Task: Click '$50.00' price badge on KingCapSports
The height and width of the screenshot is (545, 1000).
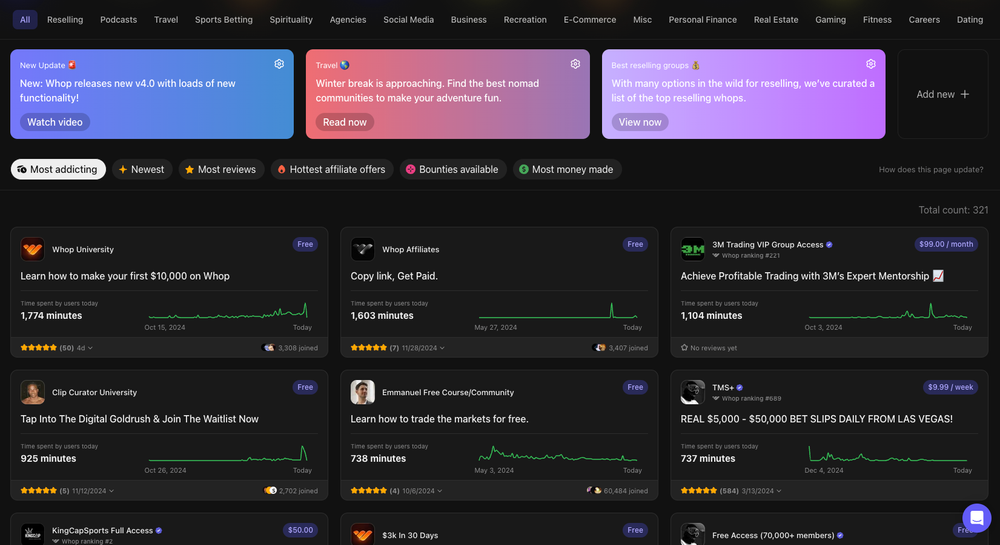Action: tap(300, 530)
